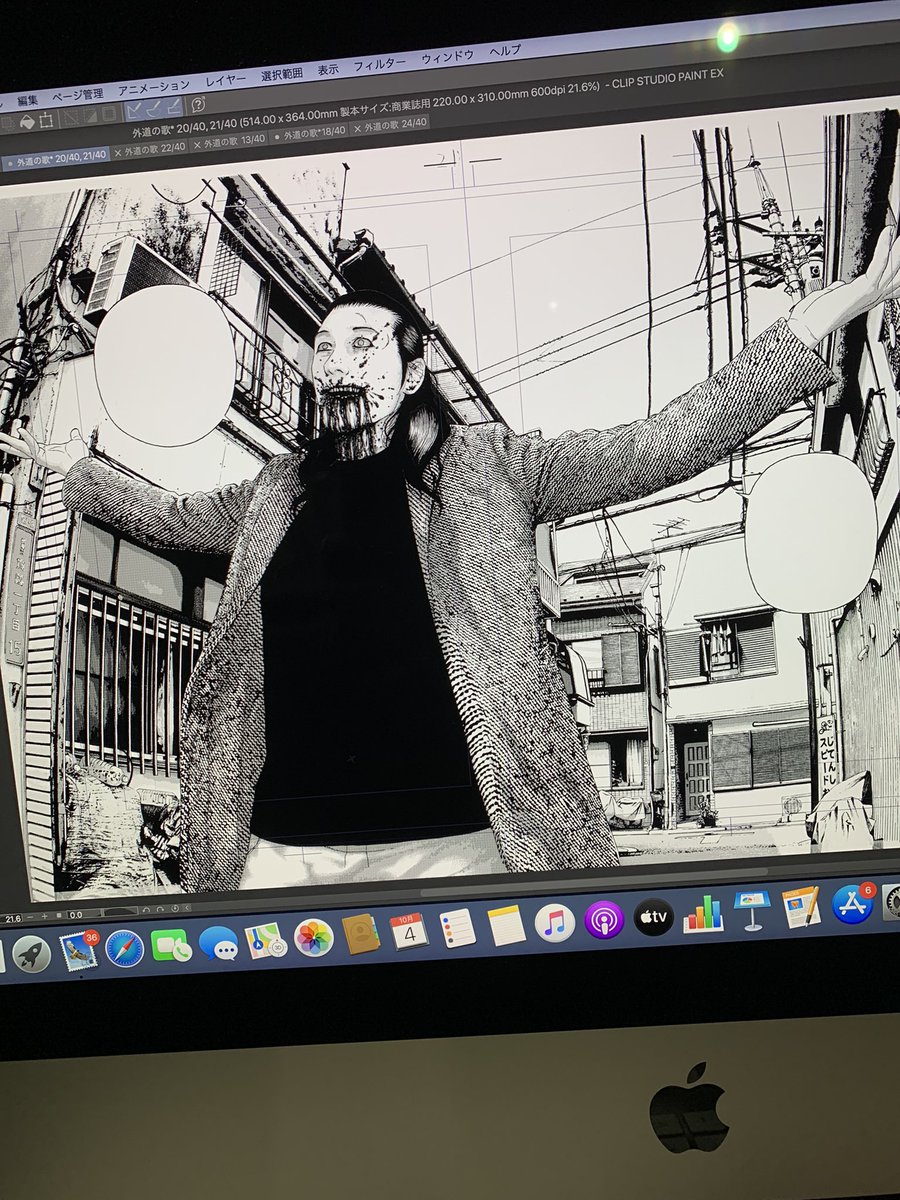Open the ページ管理 menu

(x=77, y=94)
